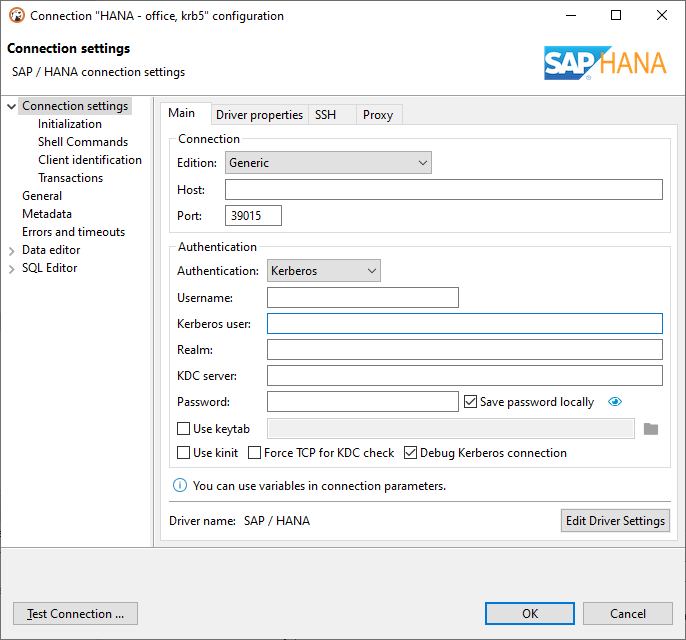The height and width of the screenshot is (640, 686).
Task: Click the 'SAP / HANA' driver name text
Action: (277, 521)
